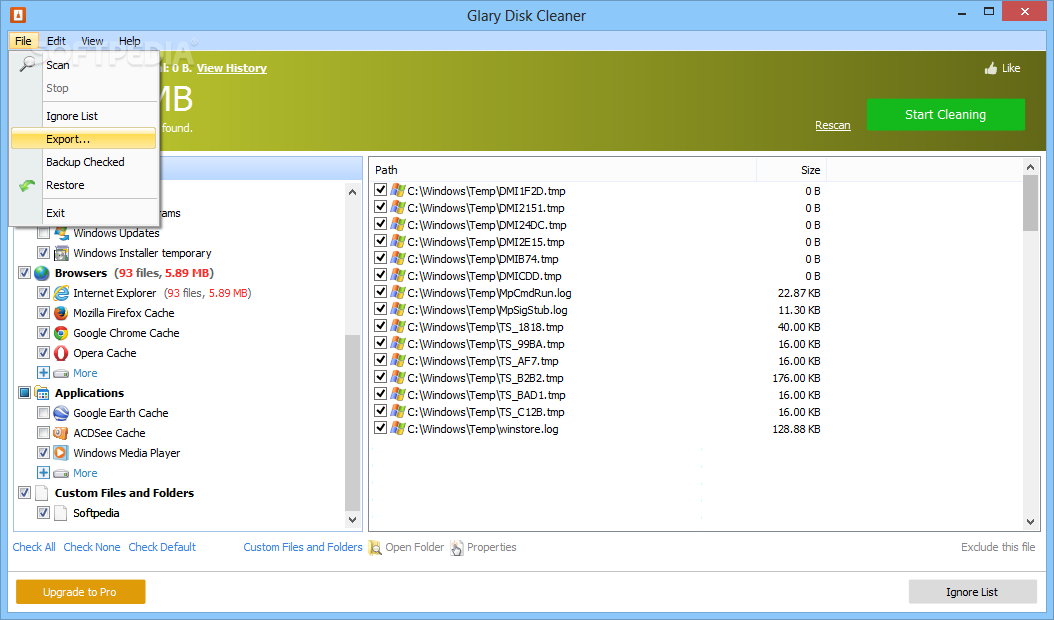
Task: Click the Check All link
Action: (x=34, y=547)
